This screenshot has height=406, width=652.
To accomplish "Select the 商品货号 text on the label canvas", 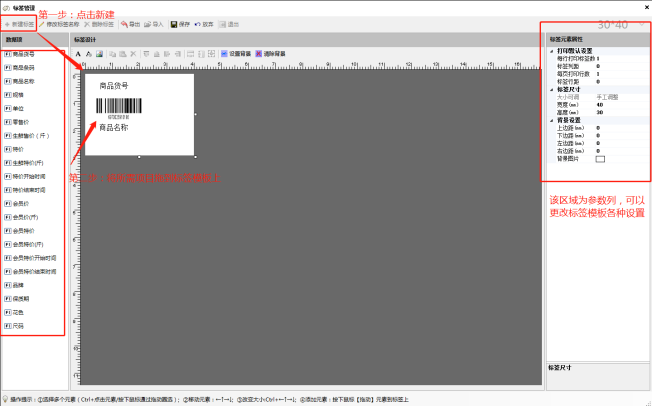I will coord(114,86).
